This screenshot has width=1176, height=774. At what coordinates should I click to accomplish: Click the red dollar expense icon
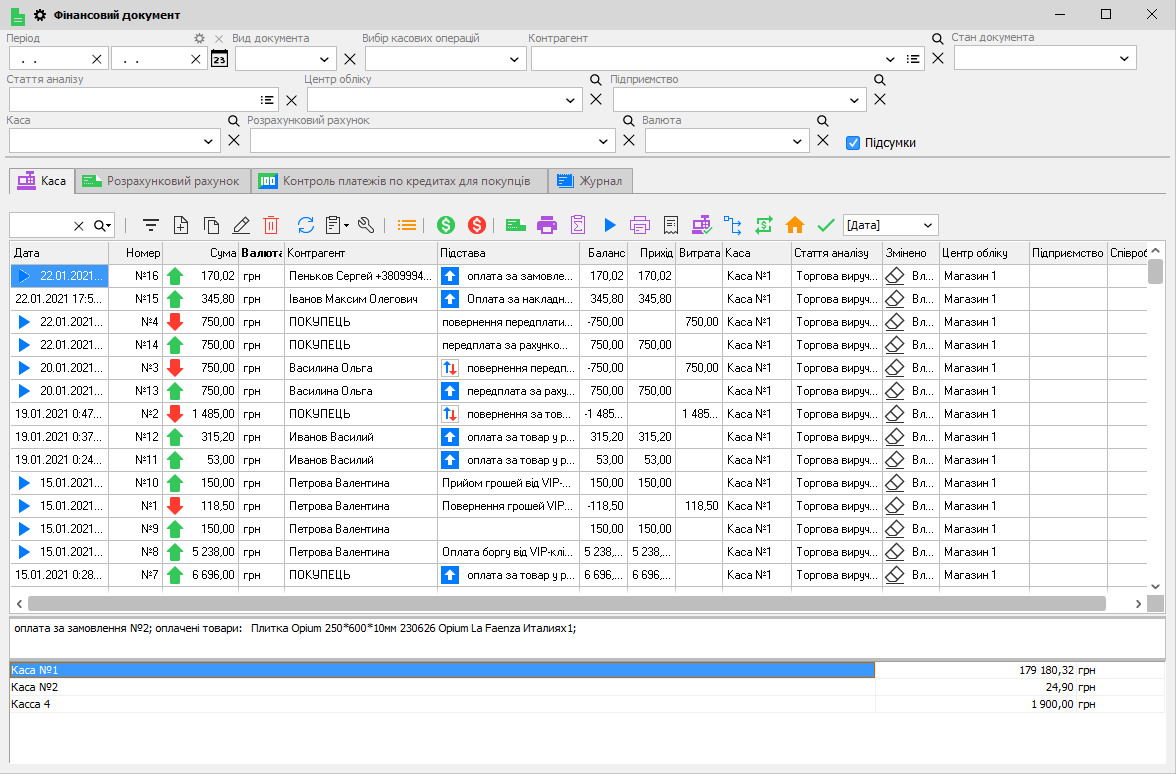click(476, 225)
